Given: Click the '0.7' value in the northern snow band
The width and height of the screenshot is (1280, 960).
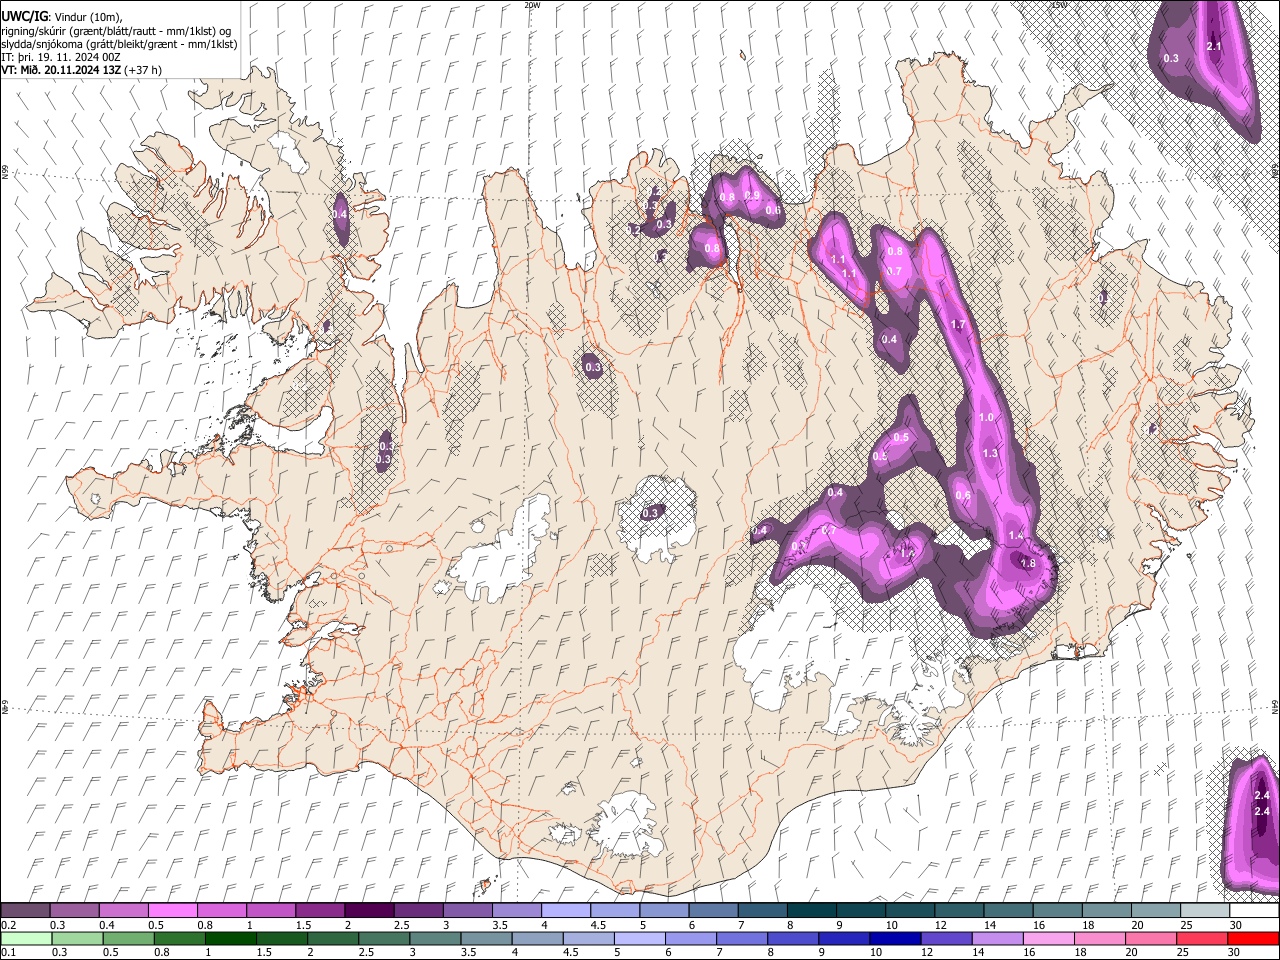Looking at the screenshot, I should pyautogui.click(x=895, y=271).
